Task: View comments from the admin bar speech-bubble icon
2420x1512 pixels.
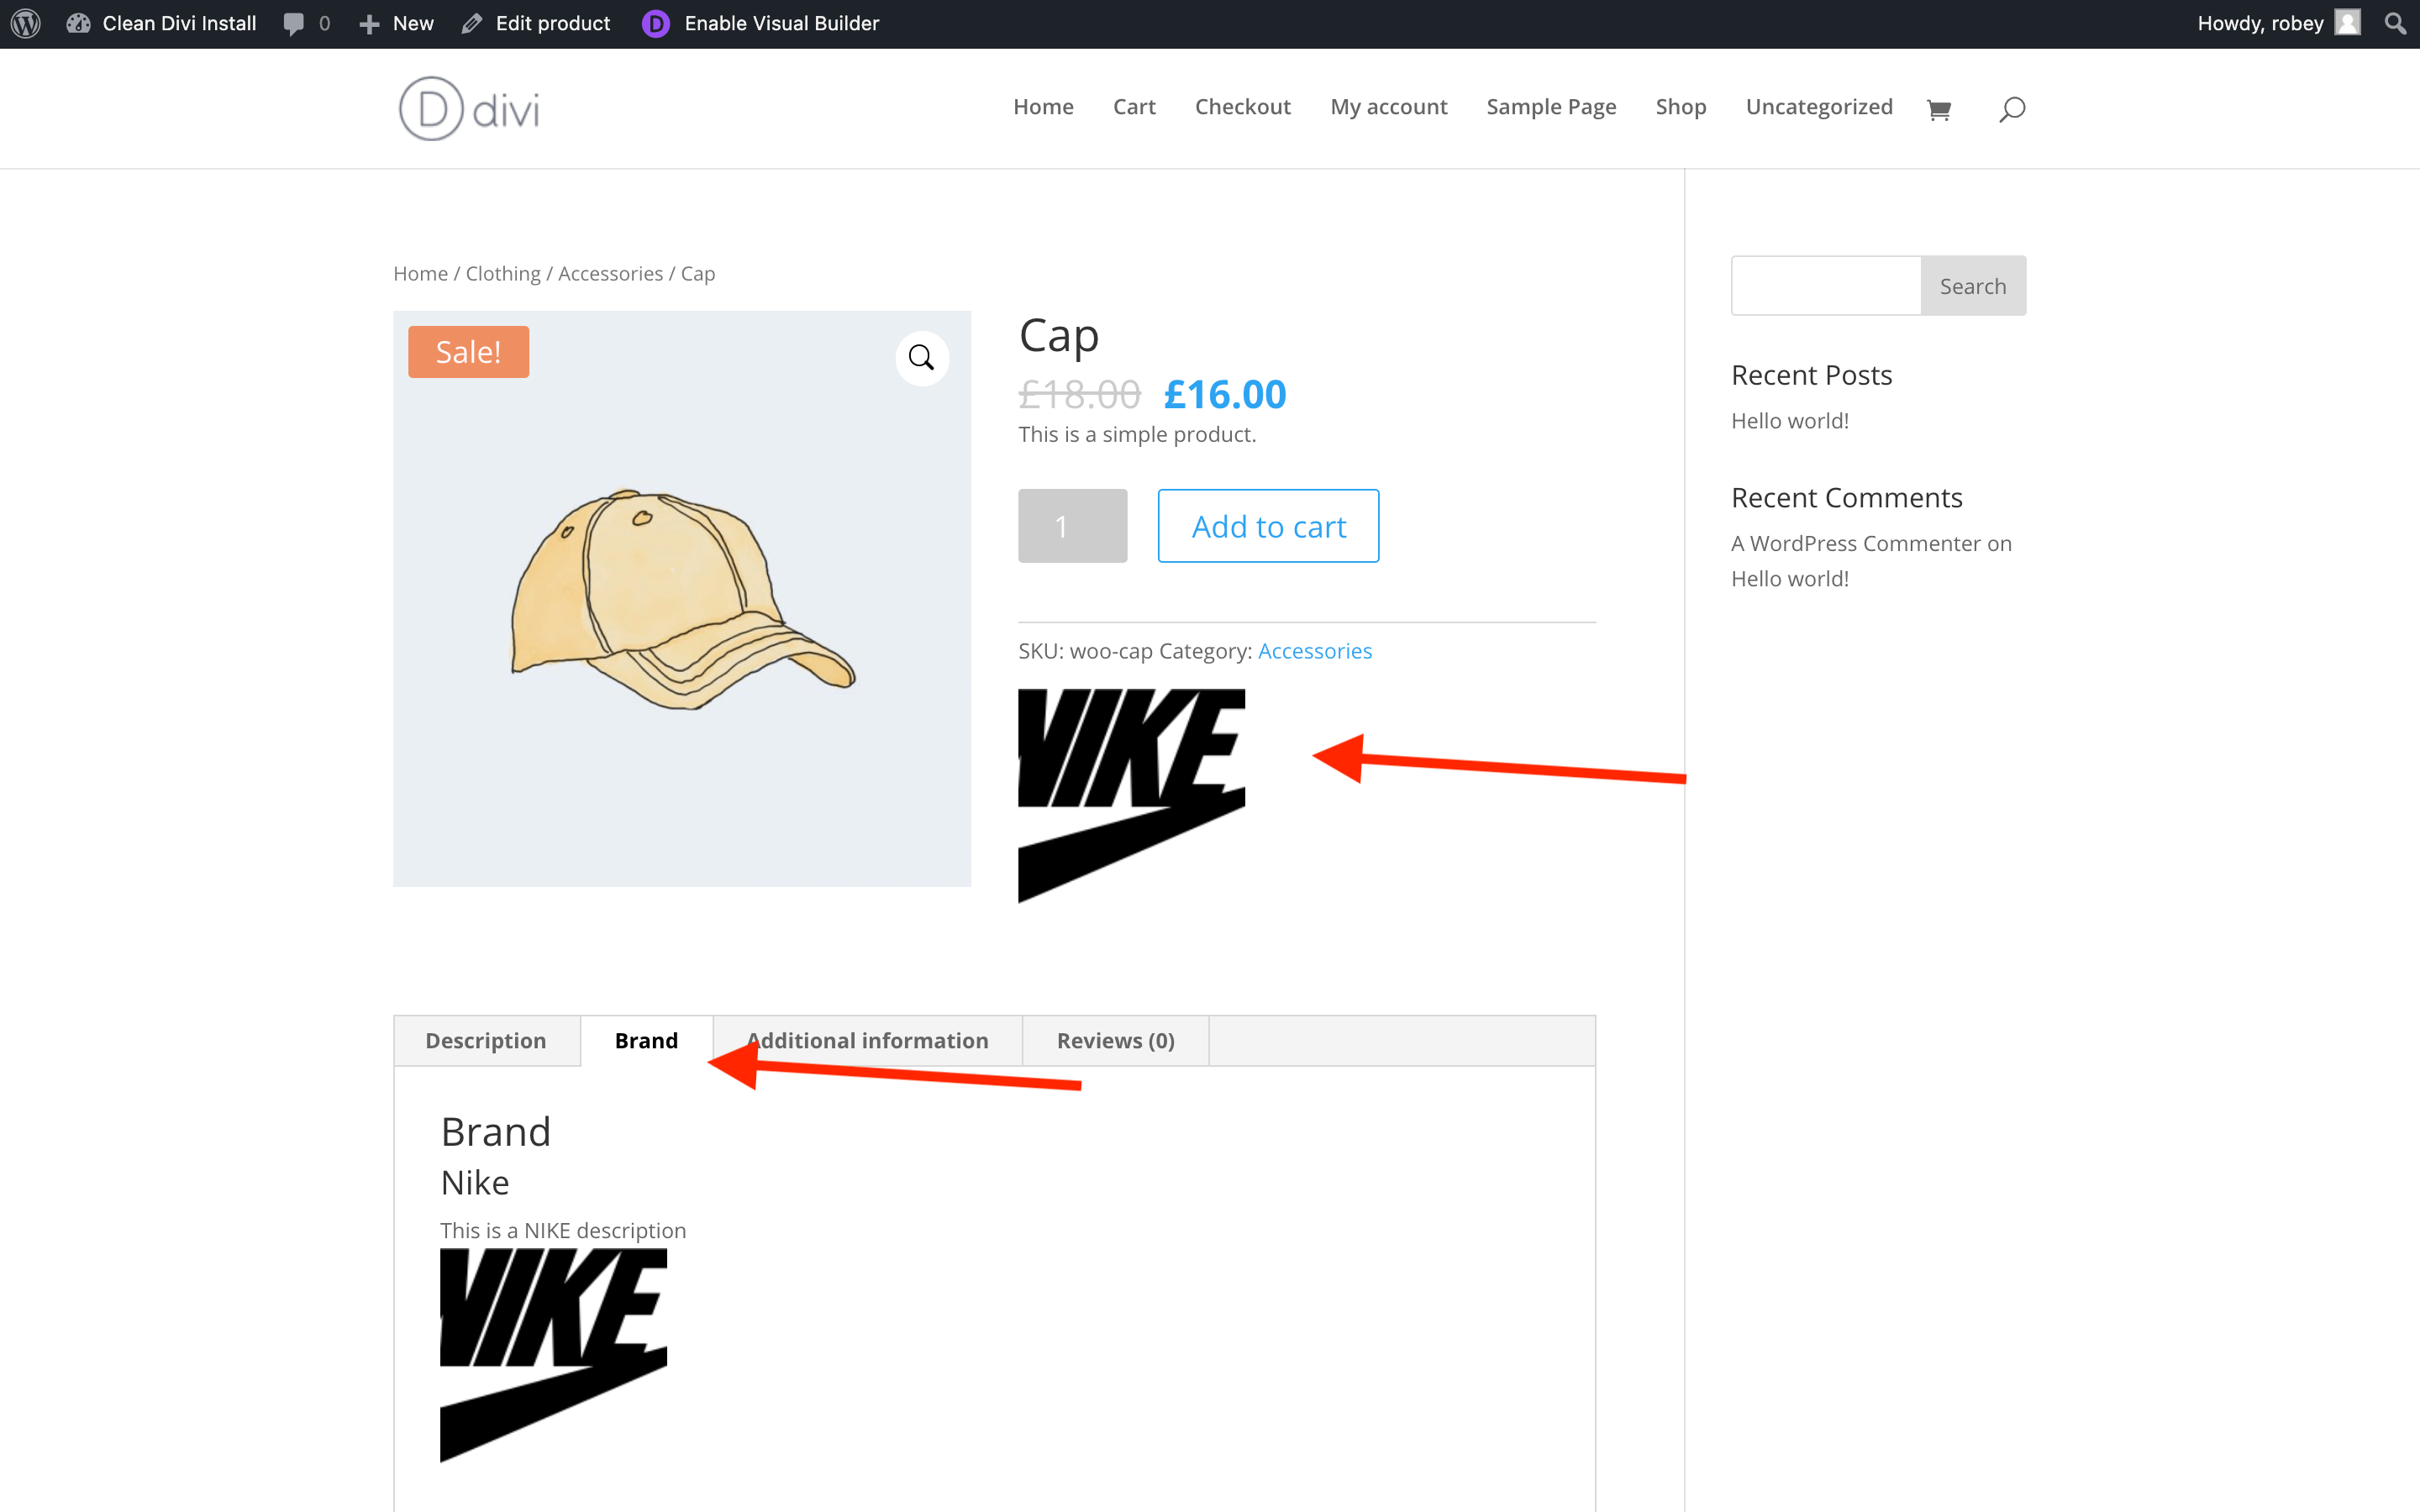Action: [x=306, y=23]
